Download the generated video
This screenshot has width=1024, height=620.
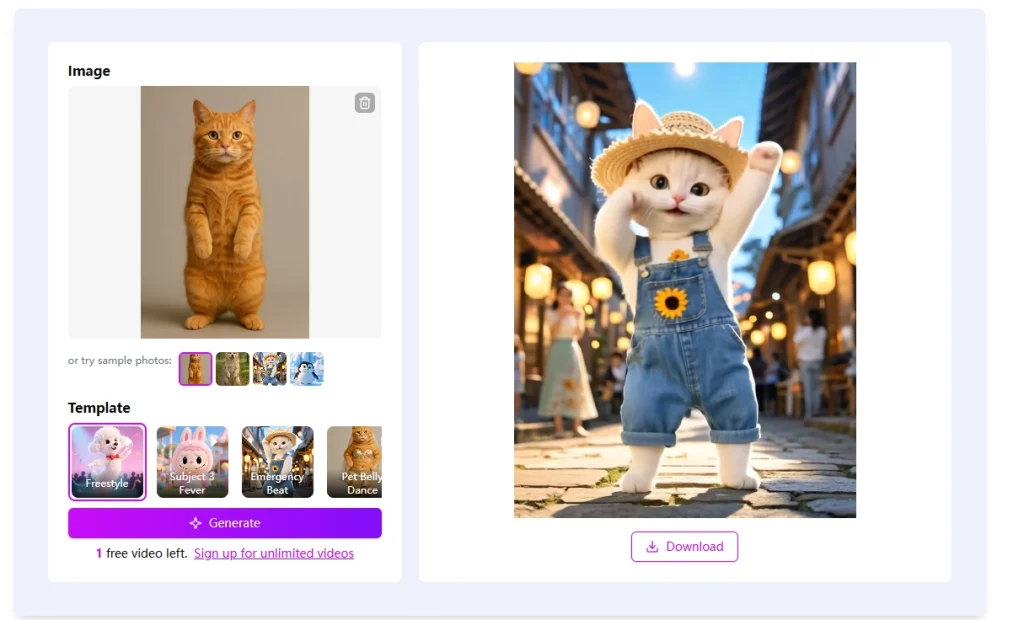coord(684,547)
